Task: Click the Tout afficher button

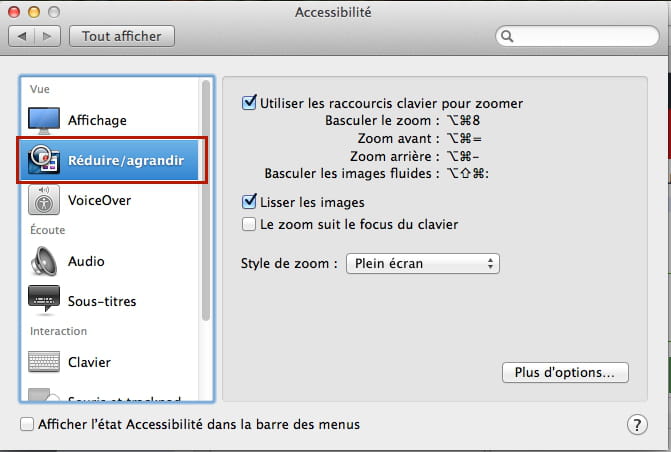Action: click(x=122, y=36)
